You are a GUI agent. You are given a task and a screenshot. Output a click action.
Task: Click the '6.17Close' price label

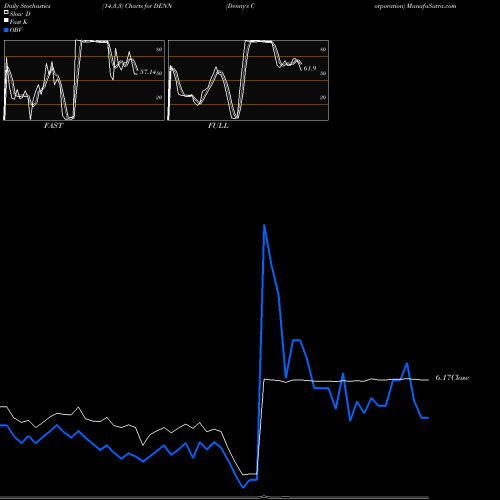452,377
